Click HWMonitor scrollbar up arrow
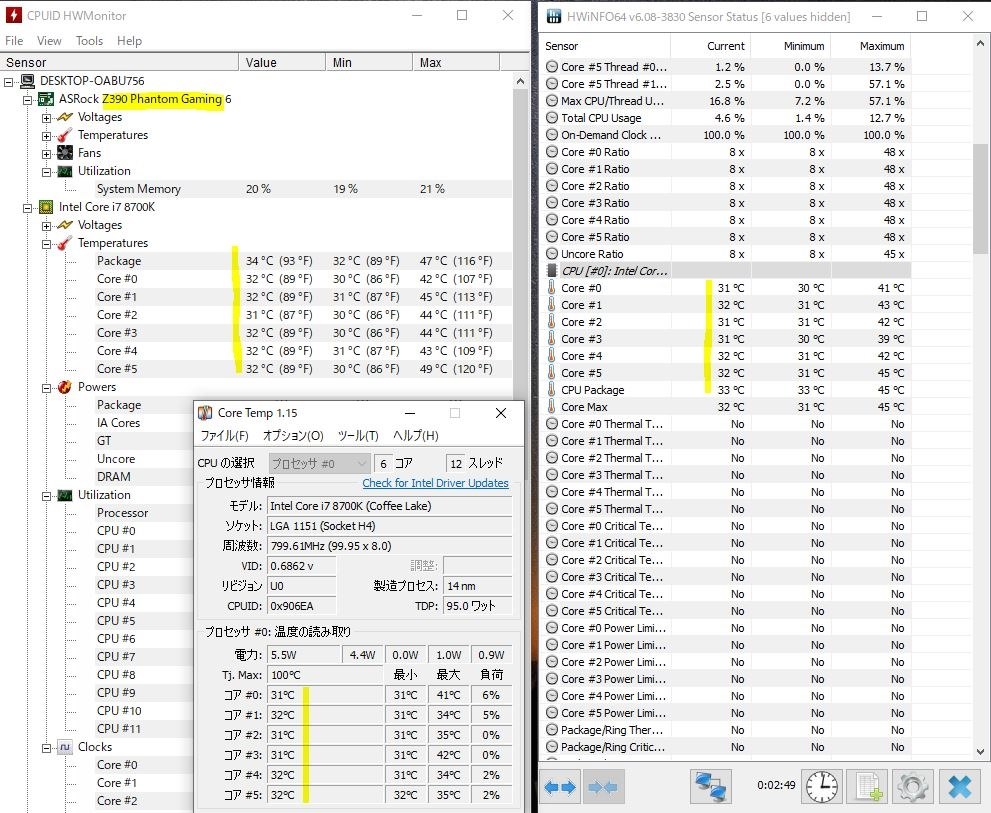Viewport: 991px width, 813px height. click(520, 81)
